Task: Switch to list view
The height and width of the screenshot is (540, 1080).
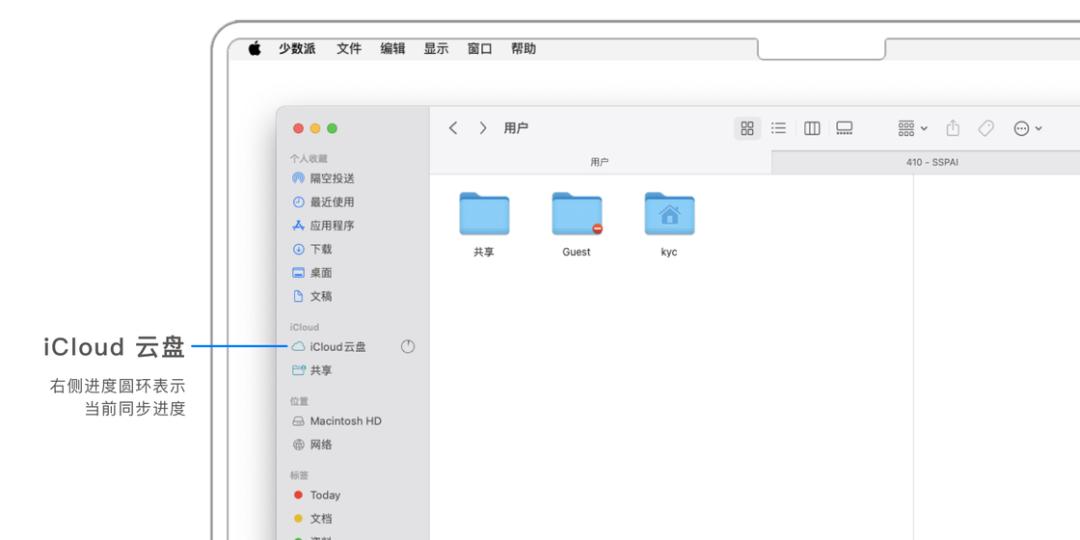Action: coord(778,128)
